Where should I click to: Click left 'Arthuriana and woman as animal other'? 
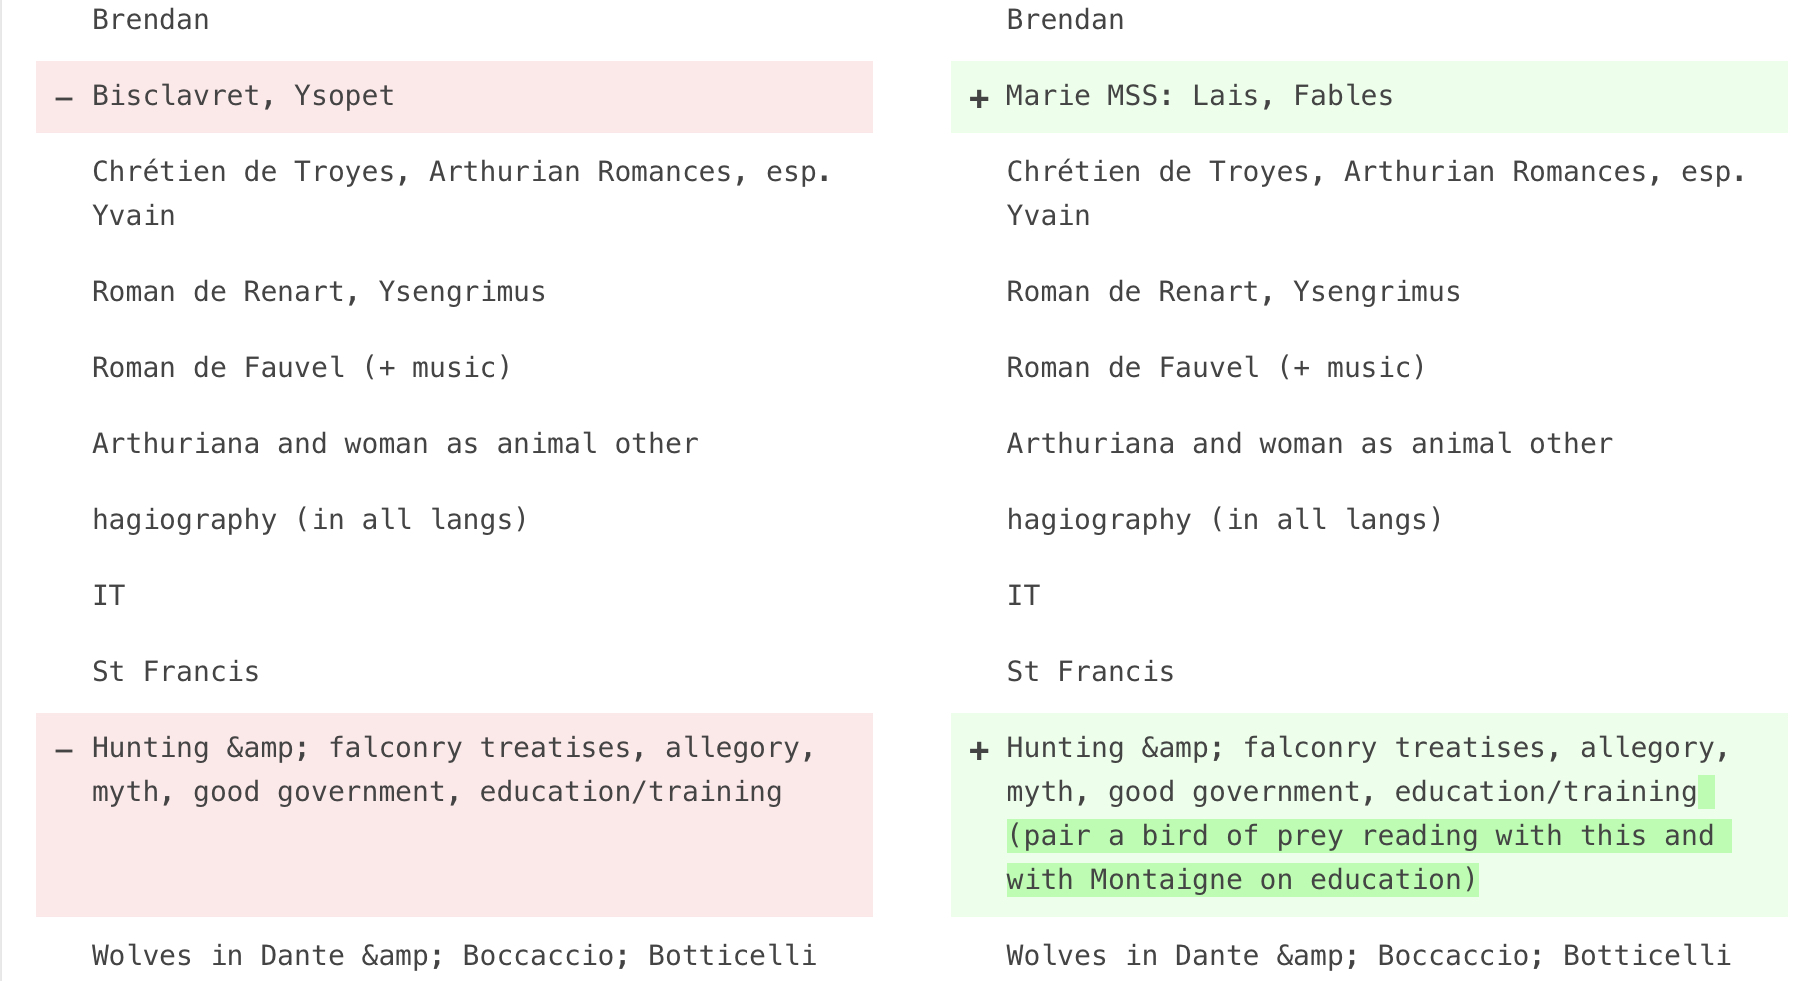pyautogui.click(x=395, y=444)
